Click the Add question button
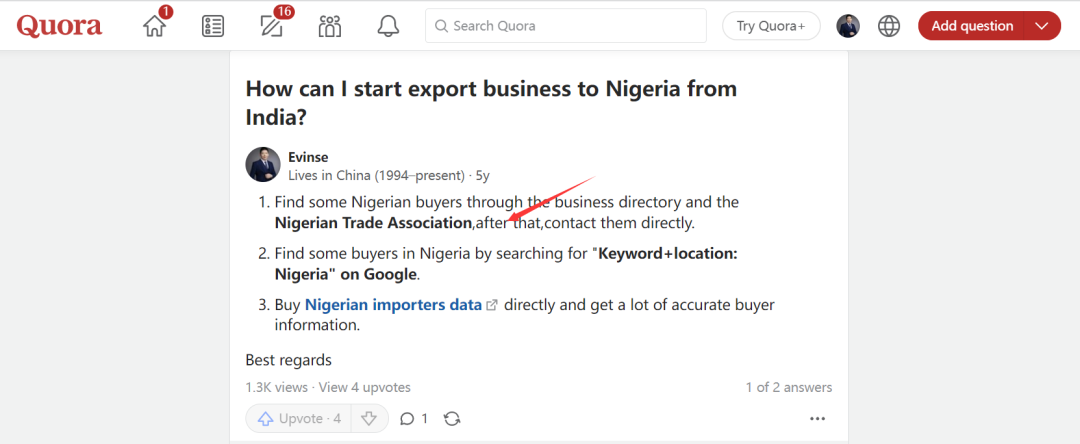This screenshot has width=1080, height=444. coord(972,26)
